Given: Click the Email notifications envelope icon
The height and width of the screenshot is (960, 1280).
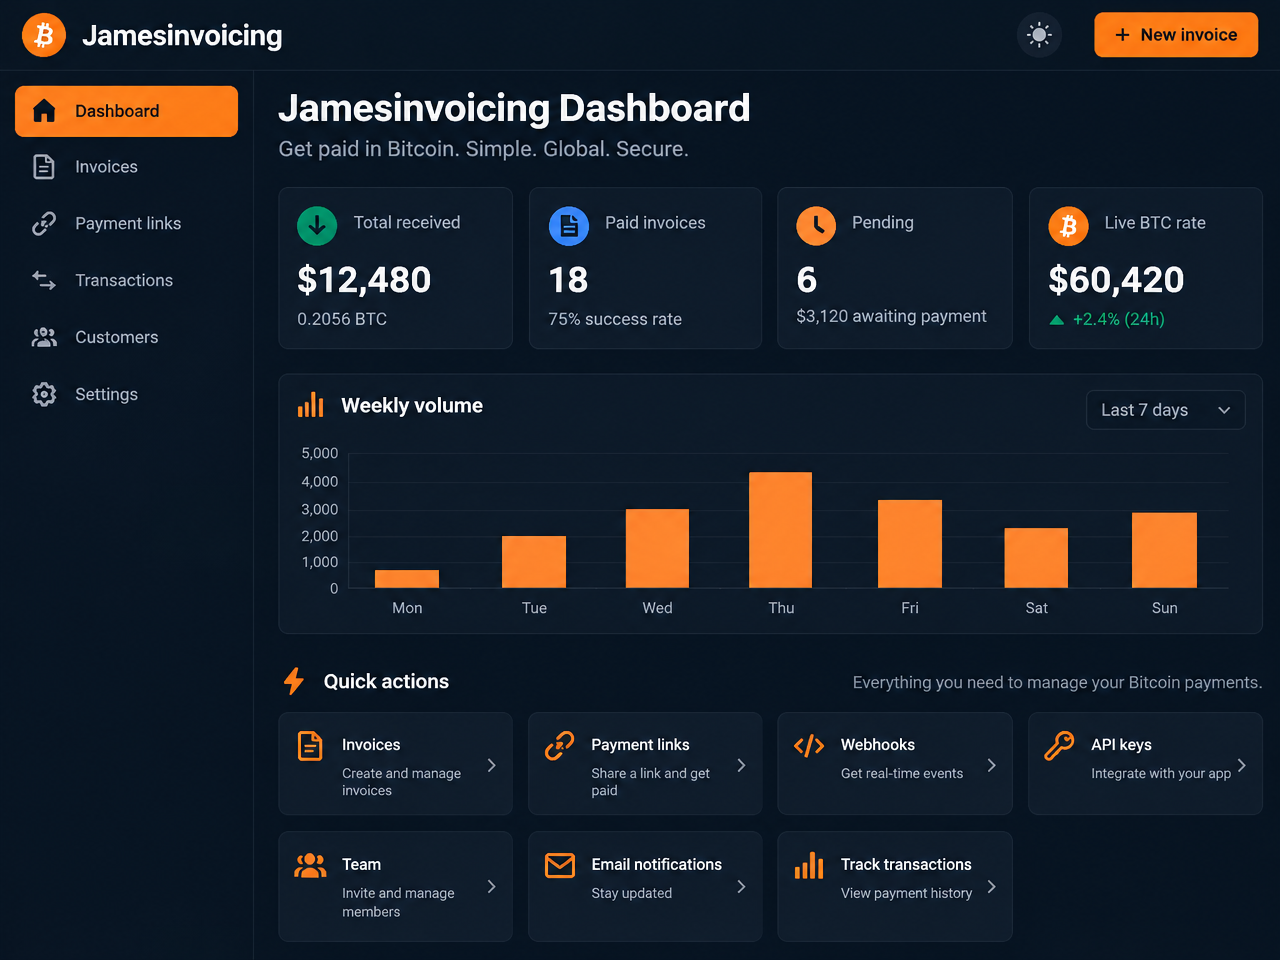Looking at the screenshot, I should pos(560,865).
